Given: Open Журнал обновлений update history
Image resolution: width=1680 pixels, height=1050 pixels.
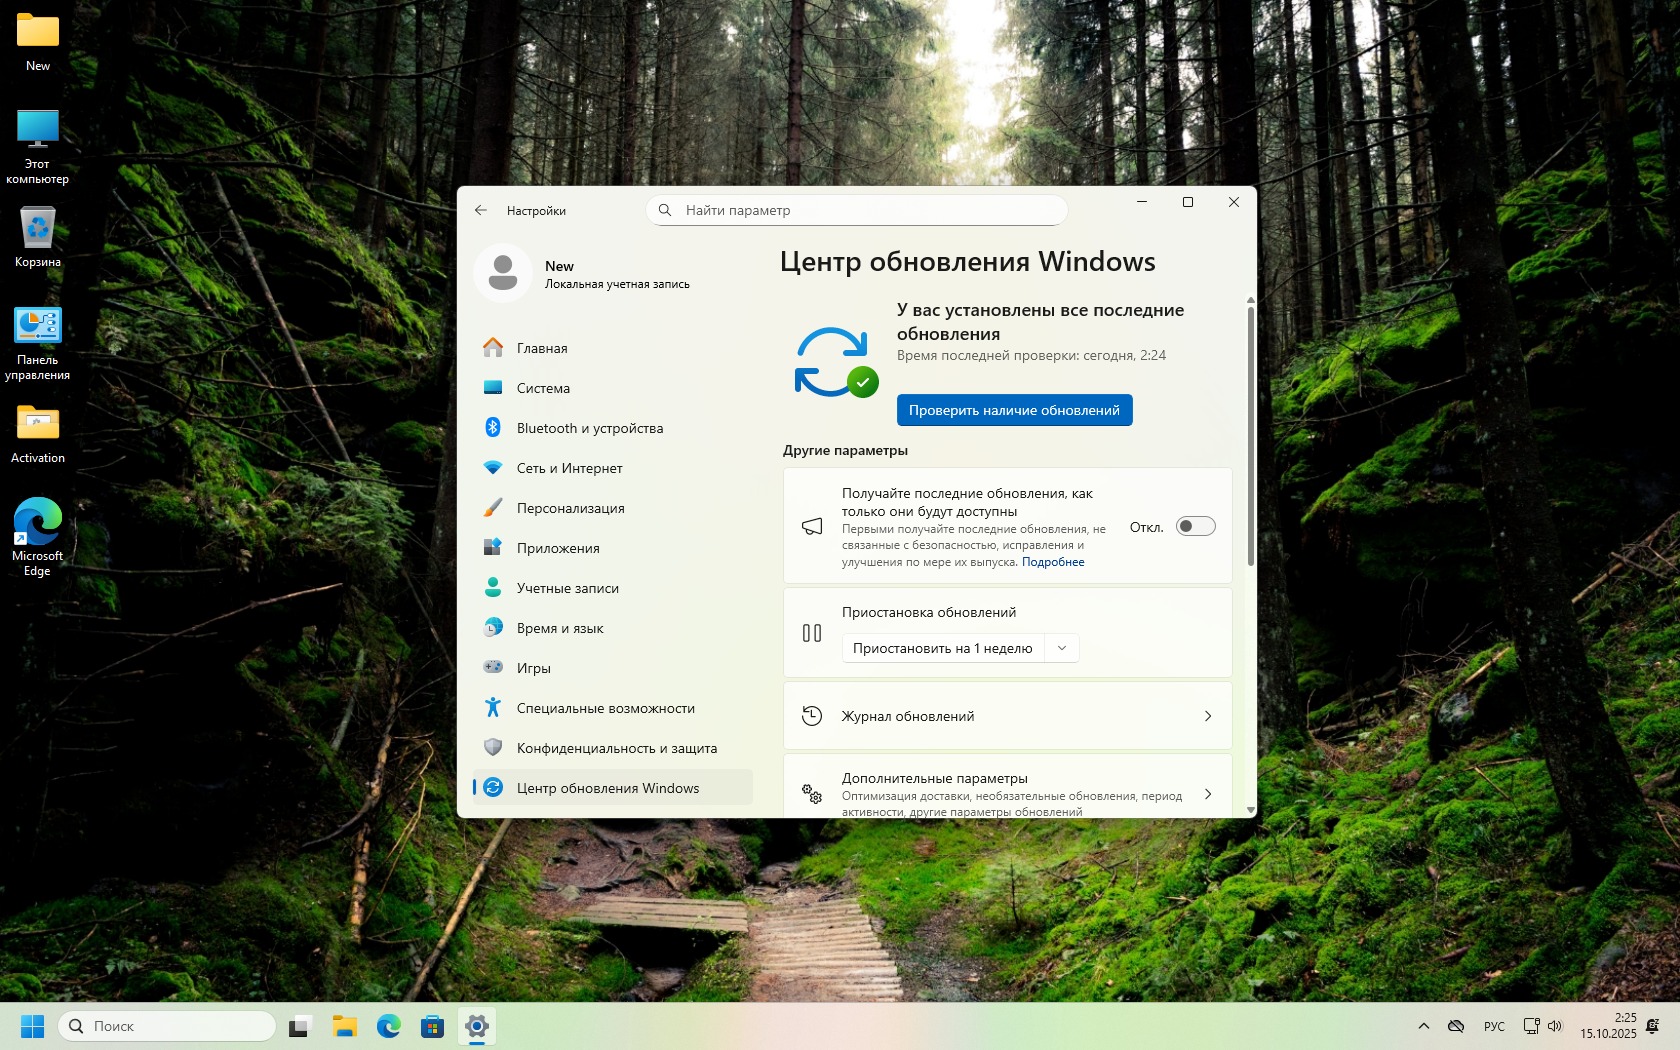Looking at the screenshot, I should [x=1007, y=716].
